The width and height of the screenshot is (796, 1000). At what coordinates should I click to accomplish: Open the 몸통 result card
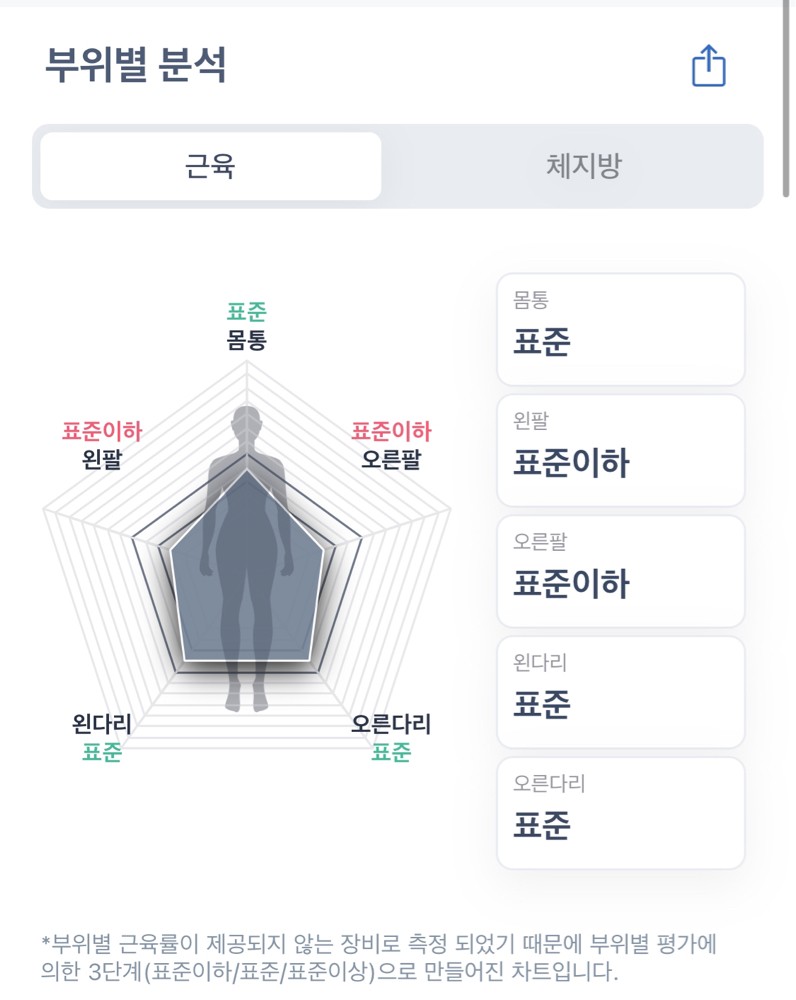(620, 329)
